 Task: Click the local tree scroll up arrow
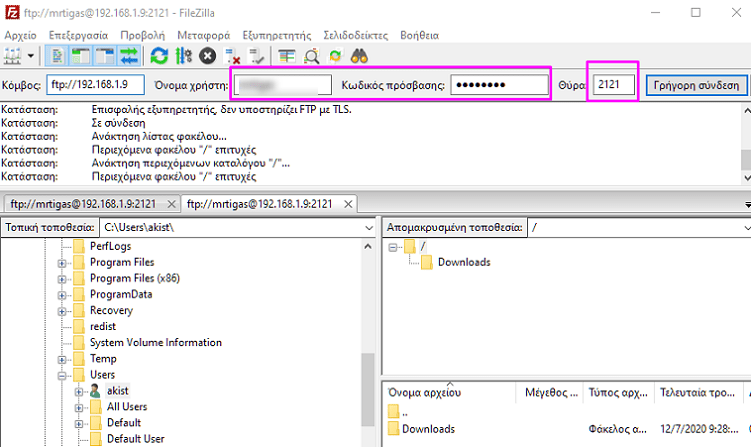(x=368, y=246)
